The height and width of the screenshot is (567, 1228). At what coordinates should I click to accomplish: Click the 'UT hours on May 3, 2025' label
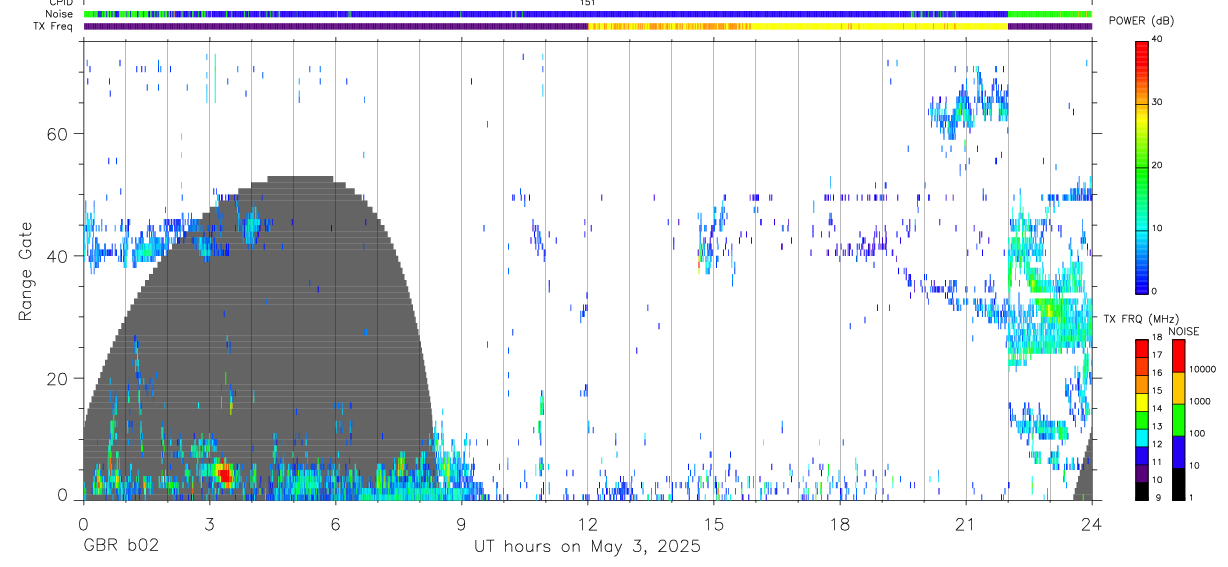click(587, 547)
